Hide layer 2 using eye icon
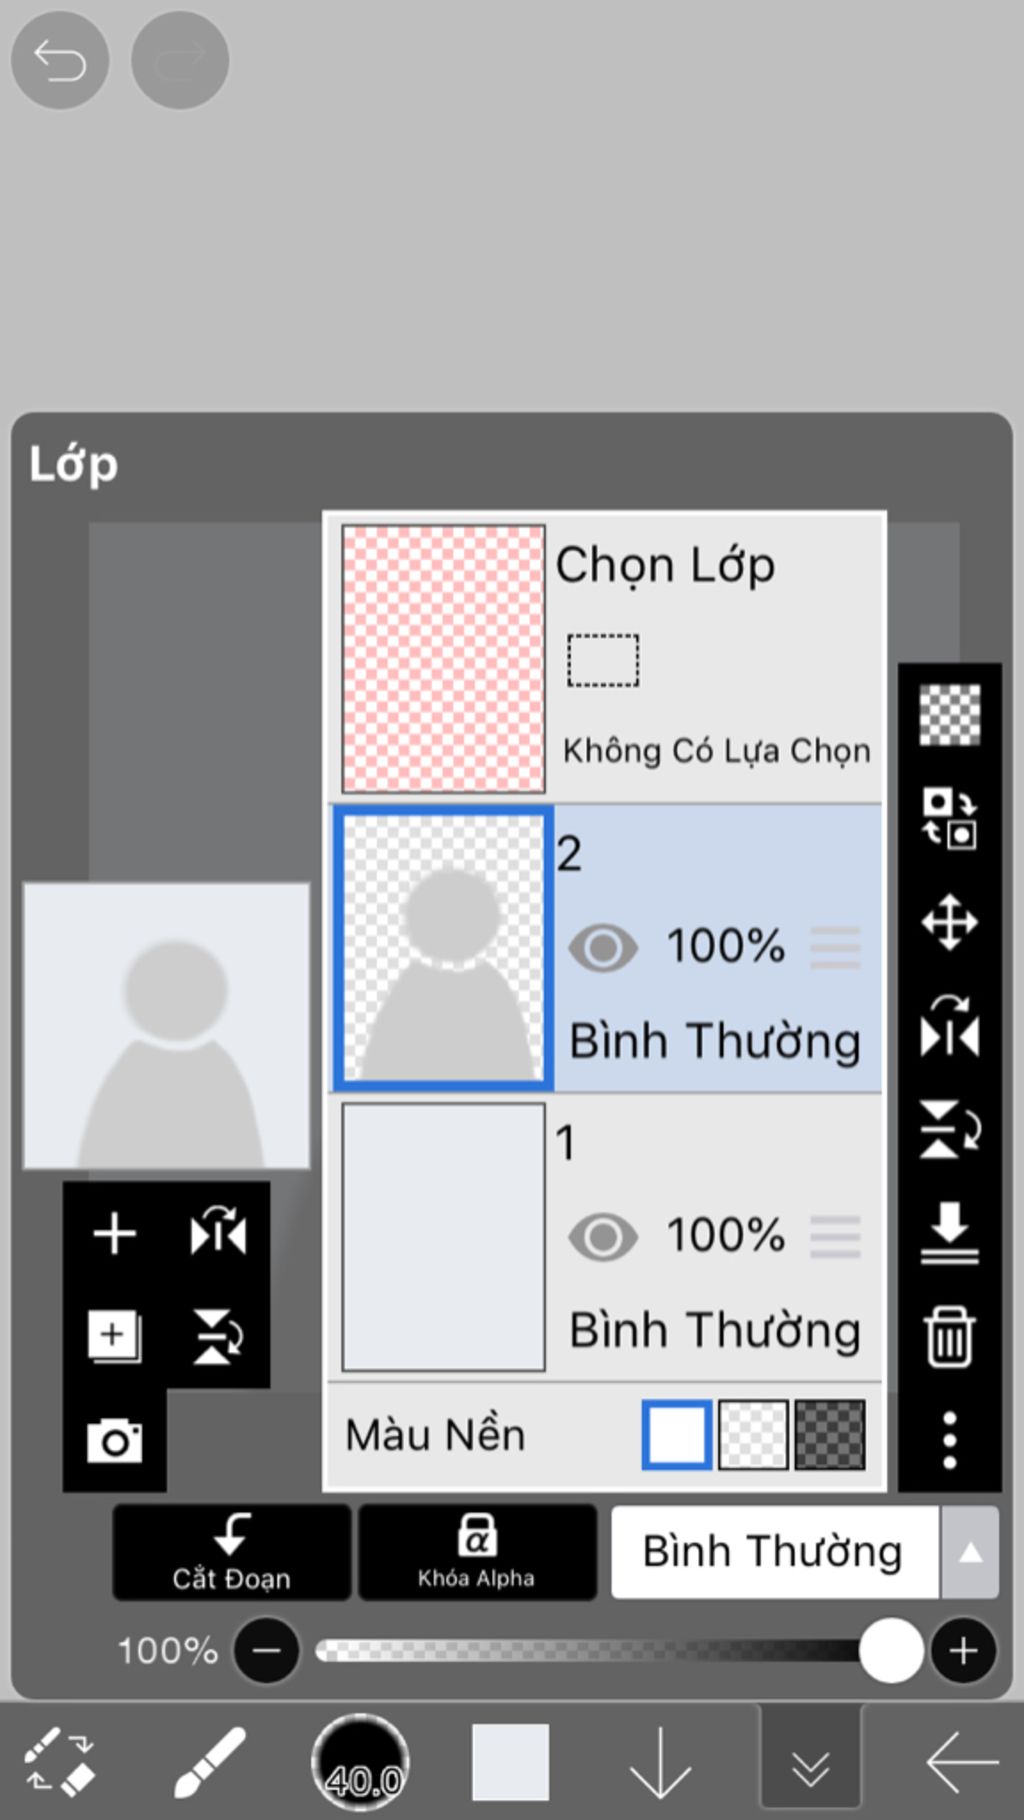Viewport: 1024px width, 1820px height. (x=603, y=947)
